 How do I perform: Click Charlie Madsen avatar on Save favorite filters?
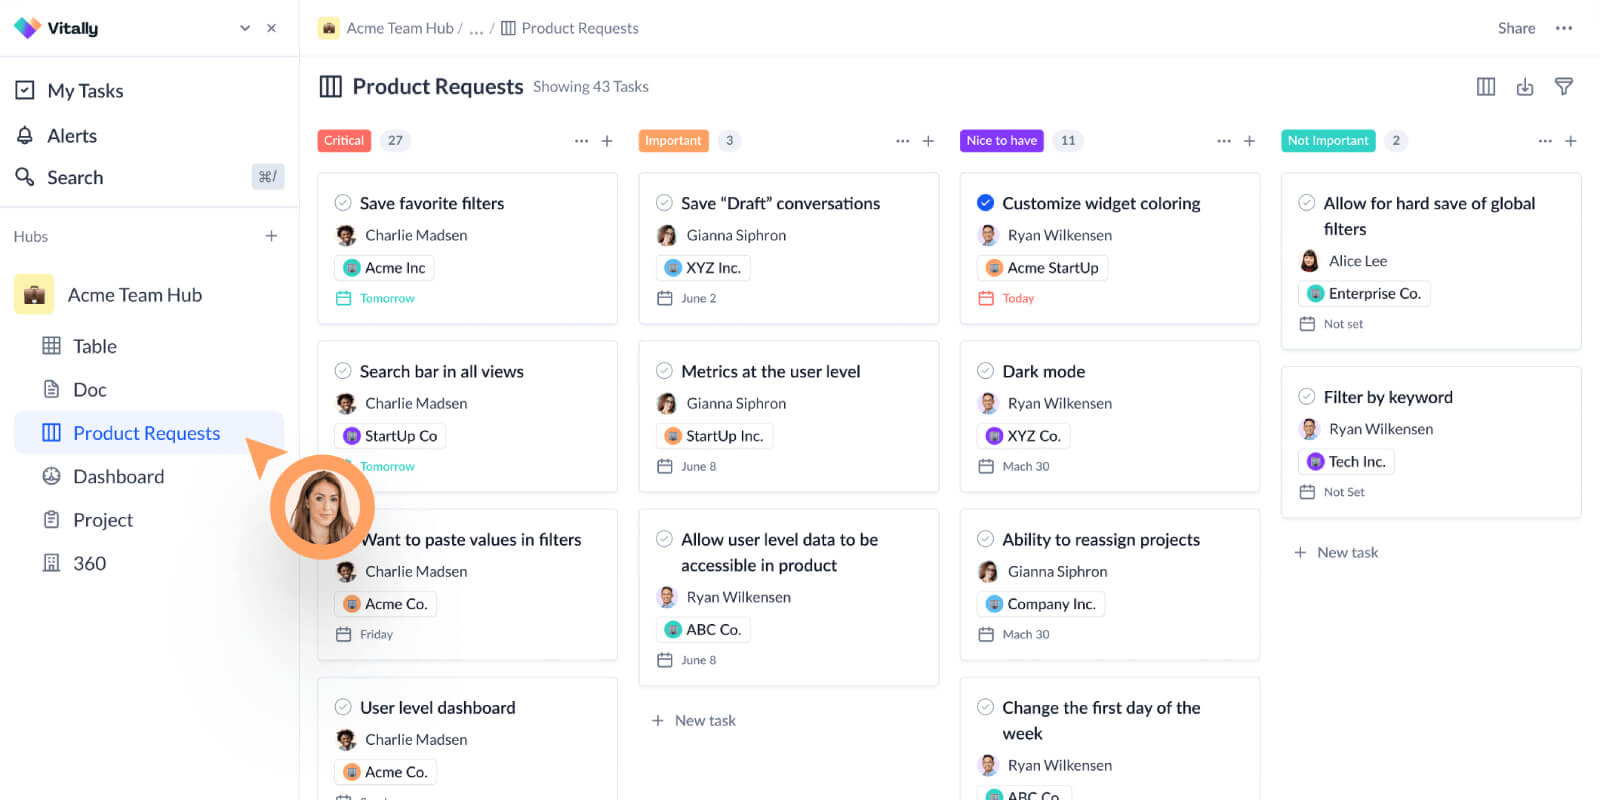coord(346,235)
